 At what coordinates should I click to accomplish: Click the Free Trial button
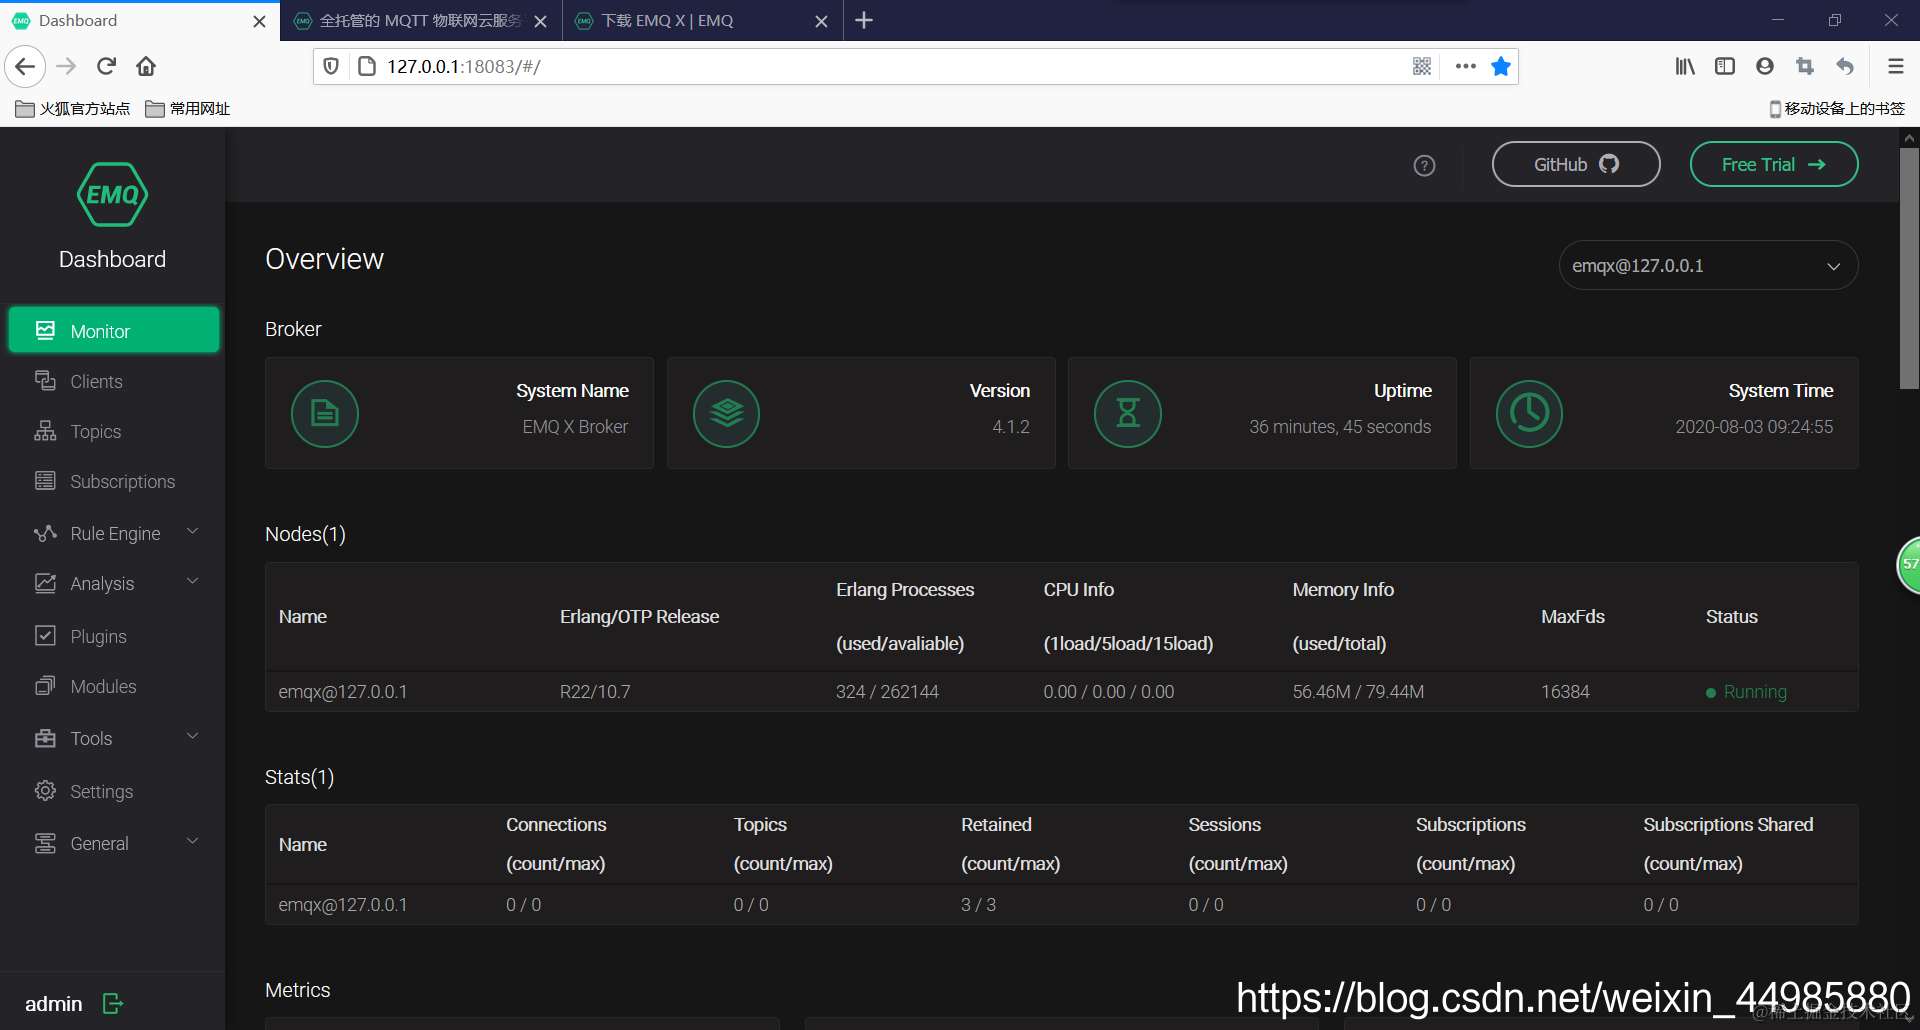coord(1774,164)
